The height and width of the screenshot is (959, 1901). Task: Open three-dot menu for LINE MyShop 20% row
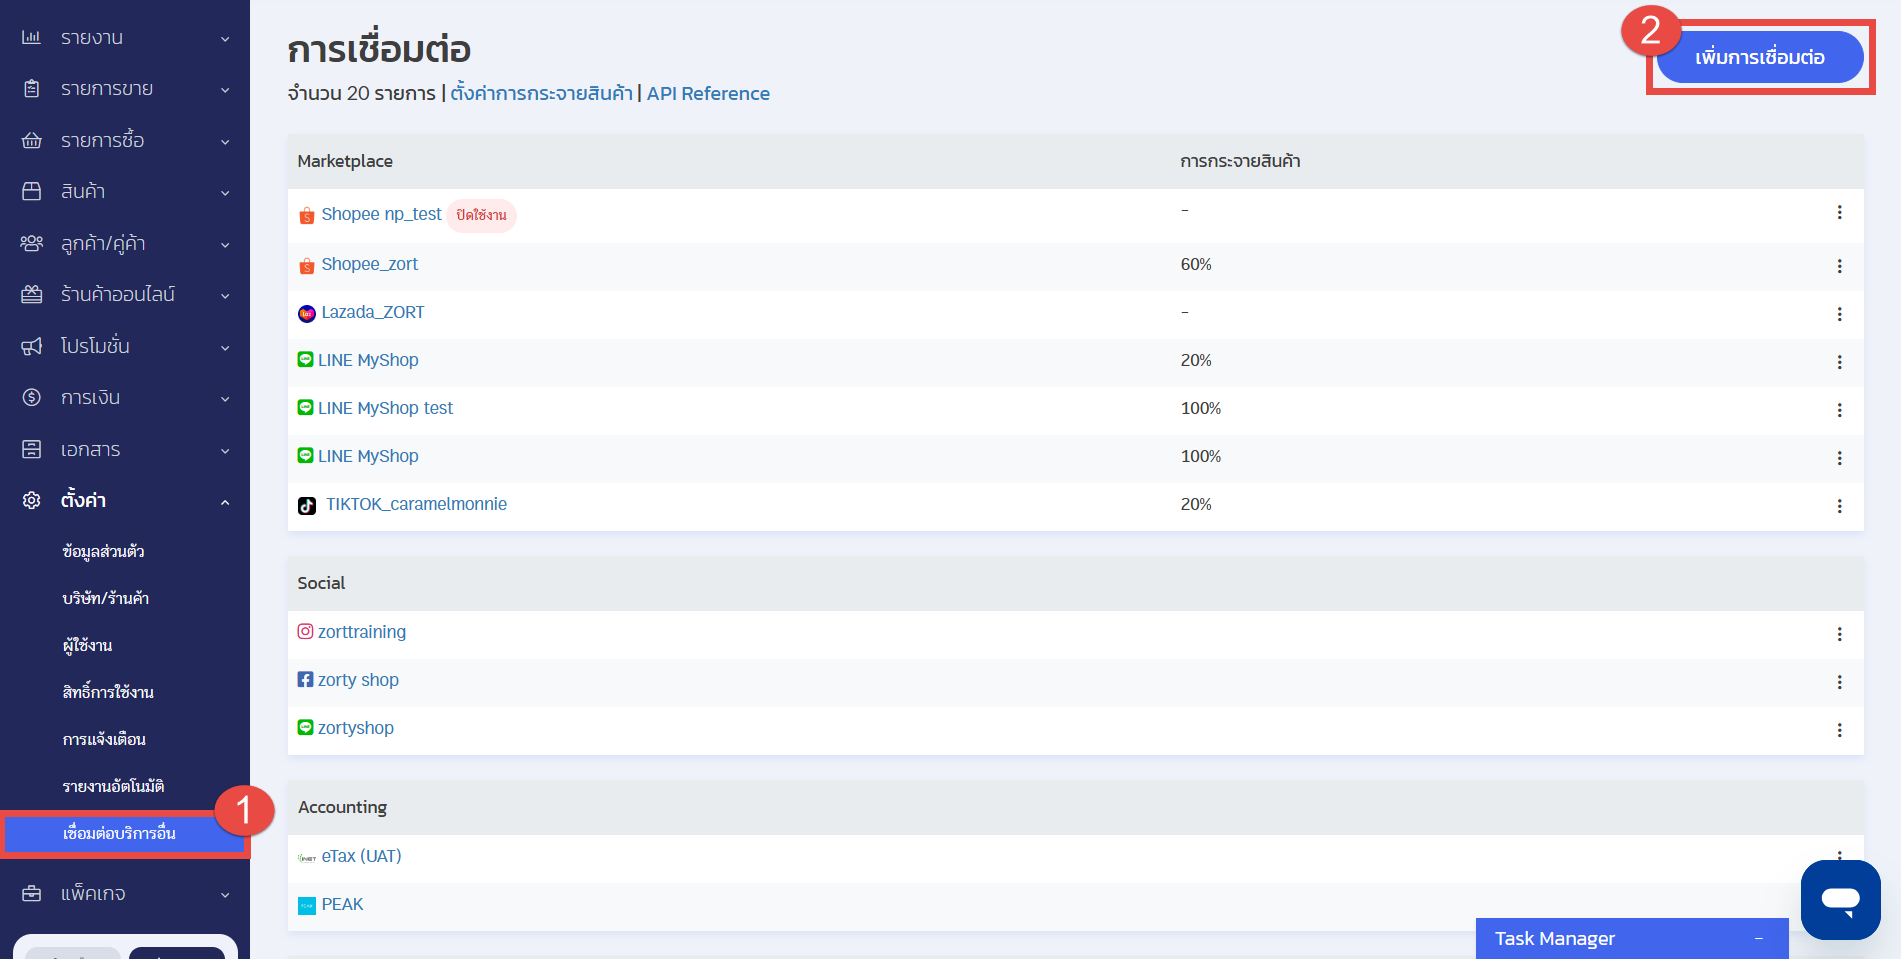click(x=1839, y=362)
